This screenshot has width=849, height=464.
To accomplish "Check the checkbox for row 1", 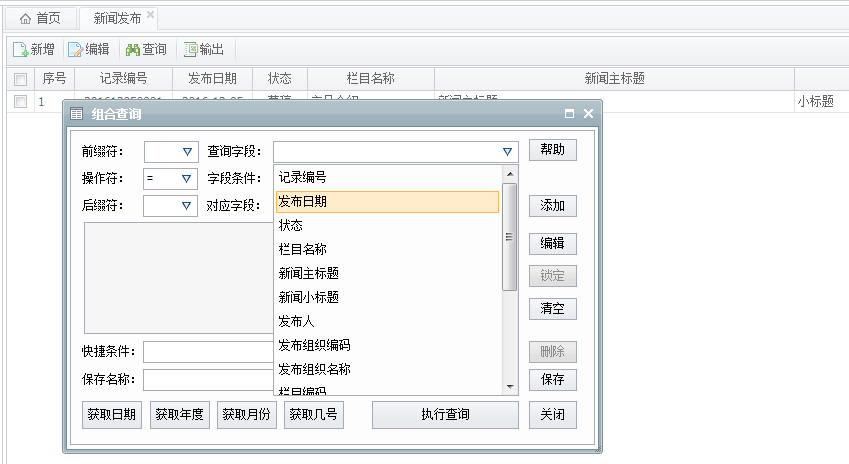I will (20, 101).
